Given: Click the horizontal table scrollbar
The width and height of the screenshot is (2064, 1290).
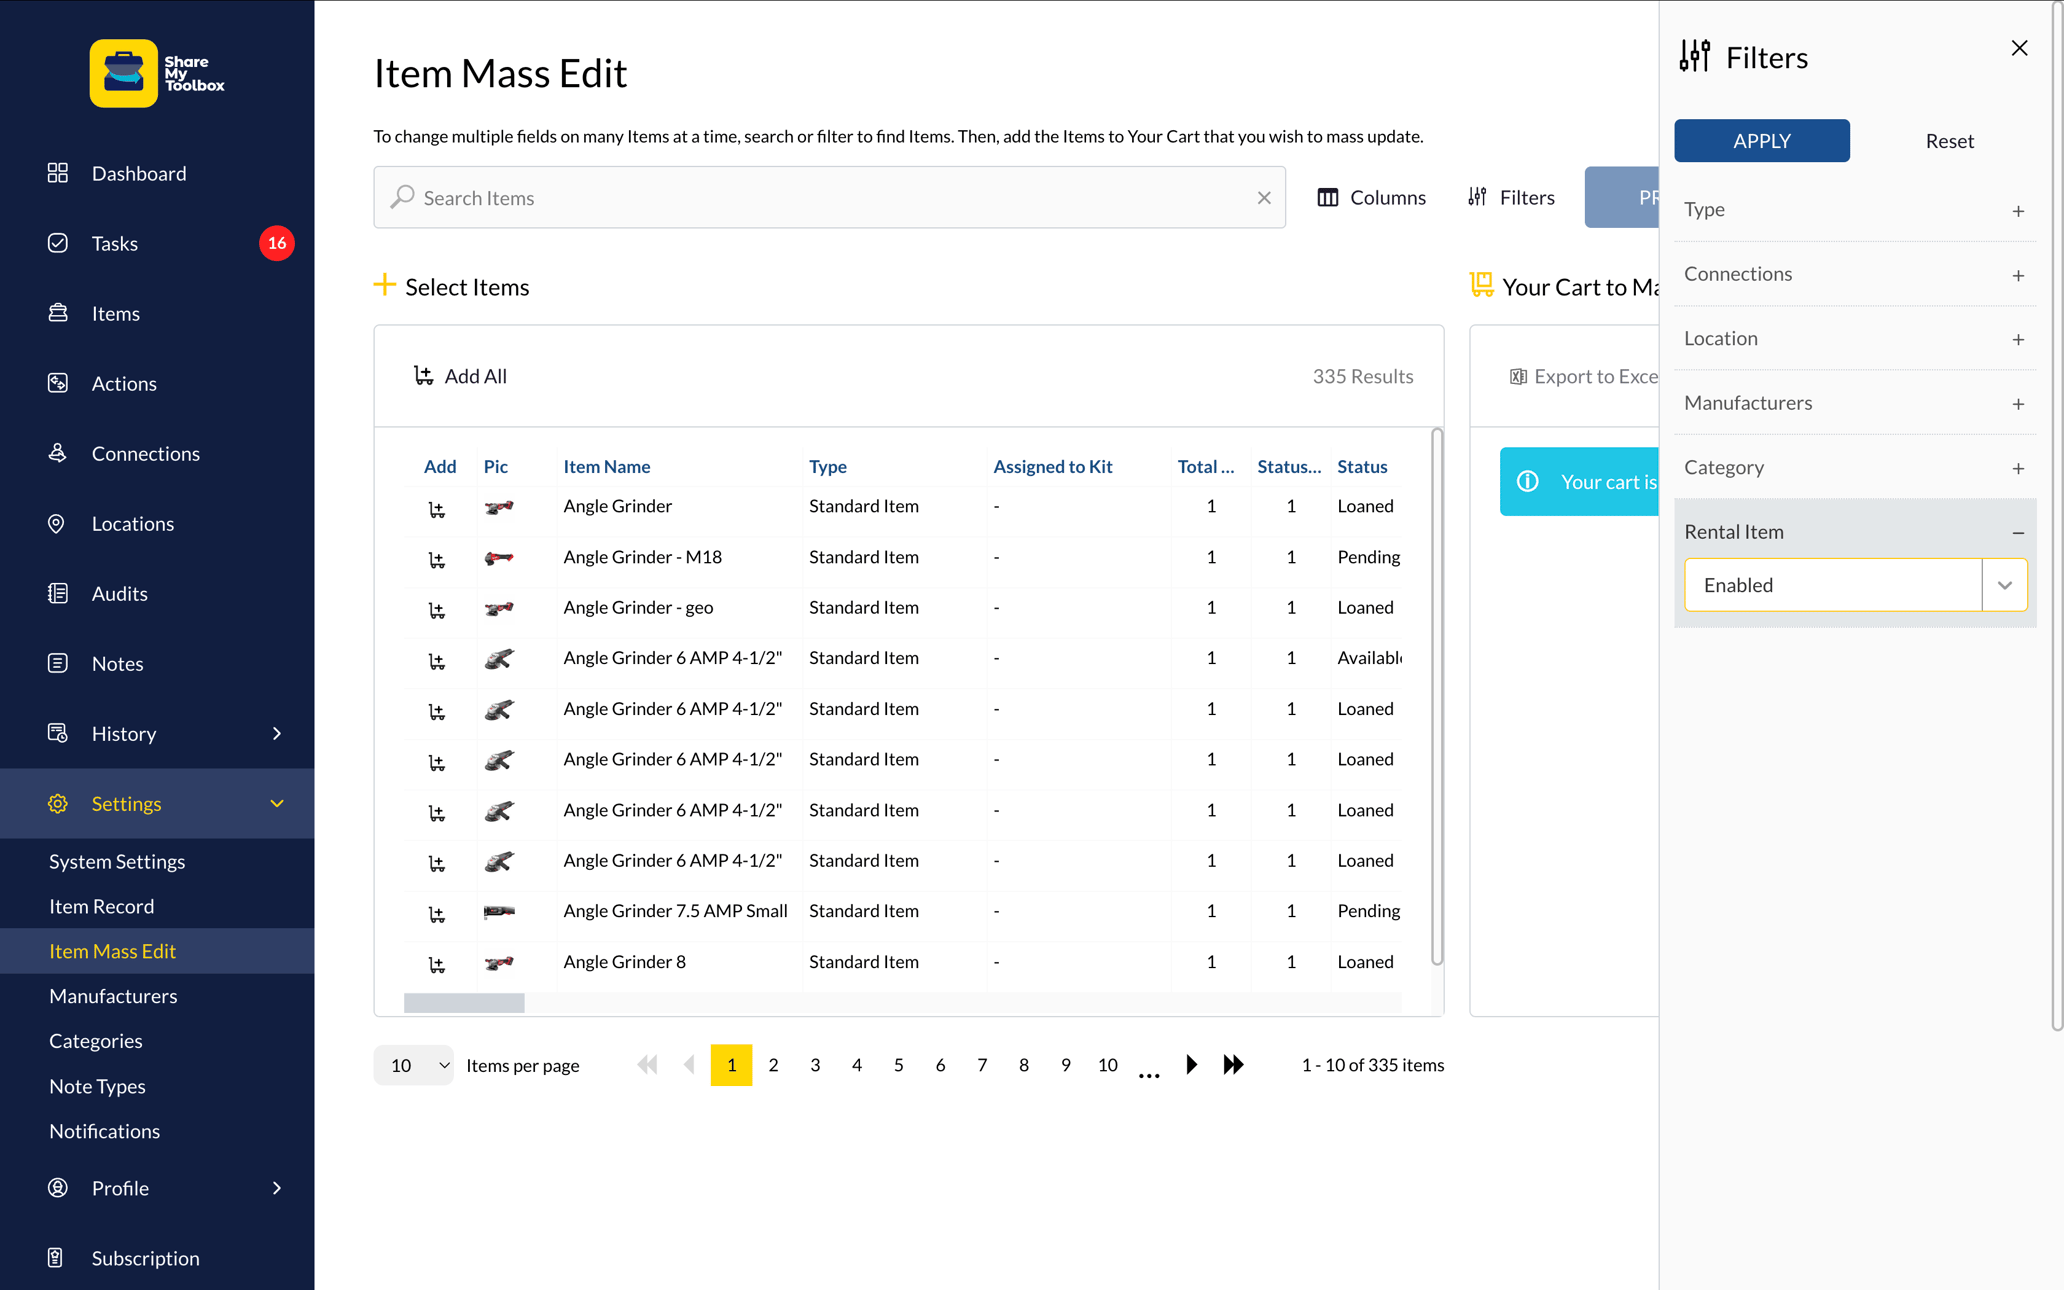Looking at the screenshot, I should click(464, 1002).
